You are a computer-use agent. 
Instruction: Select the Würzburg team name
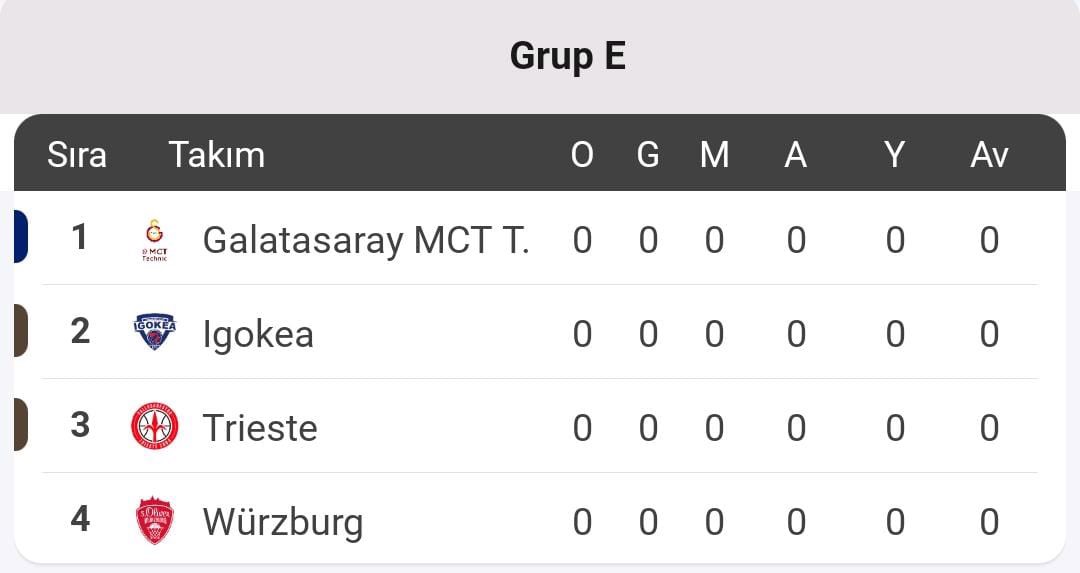tap(283, 521)
